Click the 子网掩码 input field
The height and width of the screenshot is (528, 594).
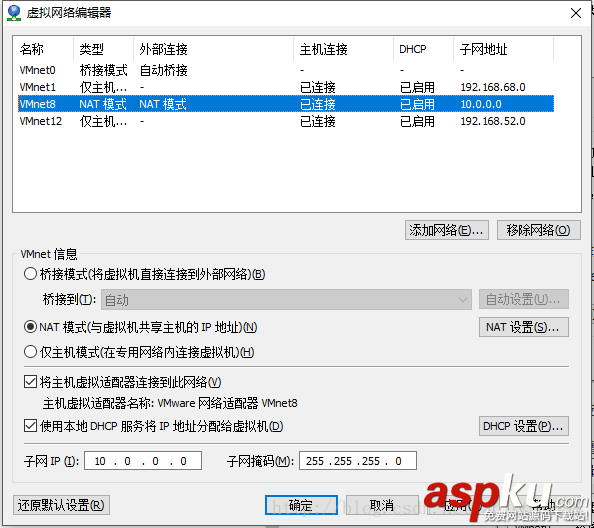pyautogui.click(x=358, y=461)
